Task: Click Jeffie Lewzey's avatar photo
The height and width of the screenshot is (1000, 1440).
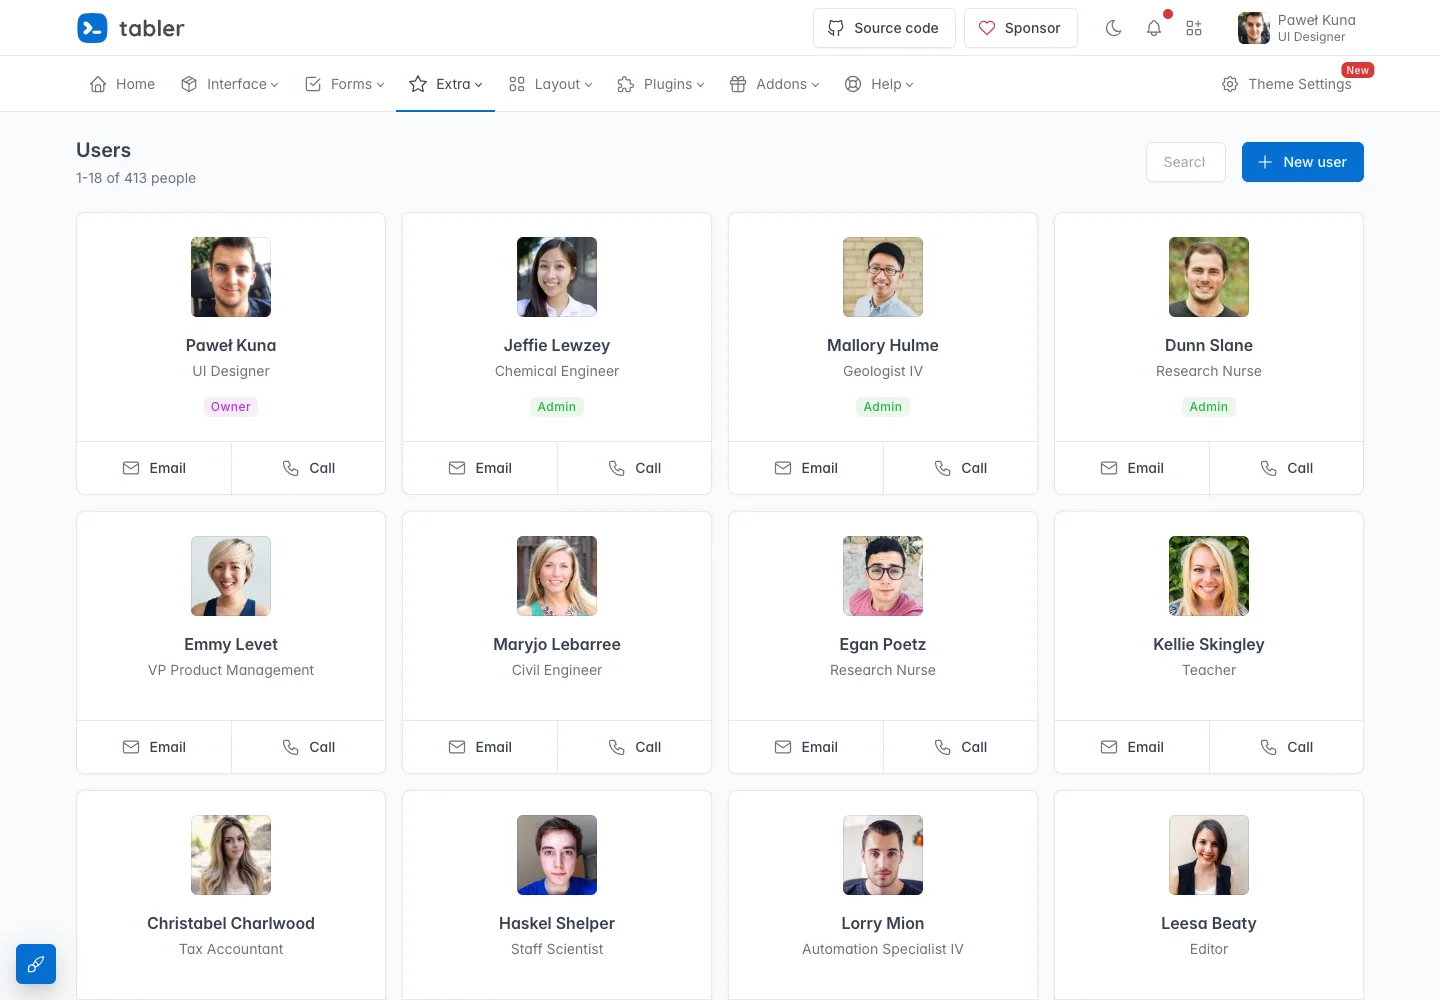Action: click(x=557, y=277)
